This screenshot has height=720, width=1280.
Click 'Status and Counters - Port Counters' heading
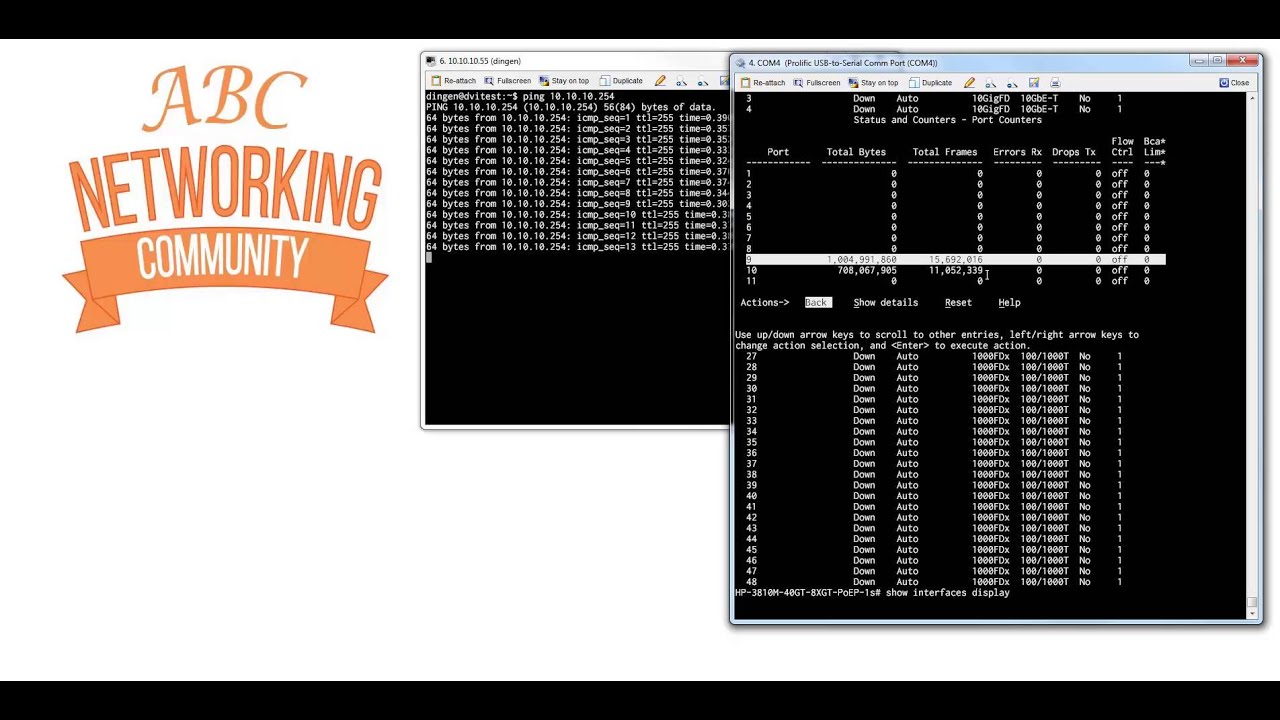point(947,120)
